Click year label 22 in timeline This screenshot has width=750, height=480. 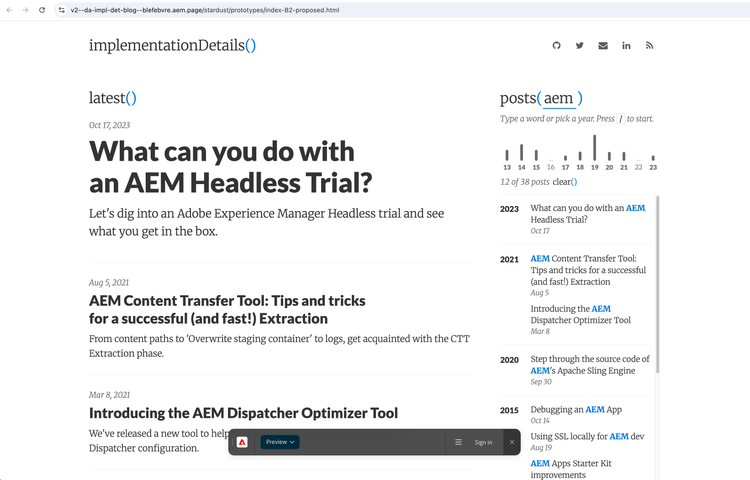pos(639,167)
